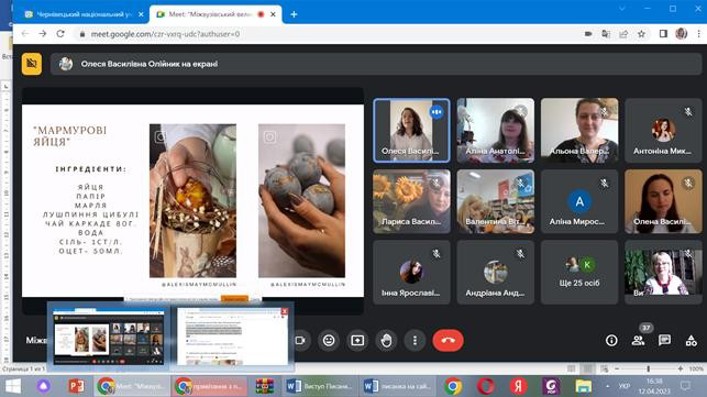Select Інна Ярославі... participant tile
The width and height of the screenshot is (707, 397).
click(411, 272)
